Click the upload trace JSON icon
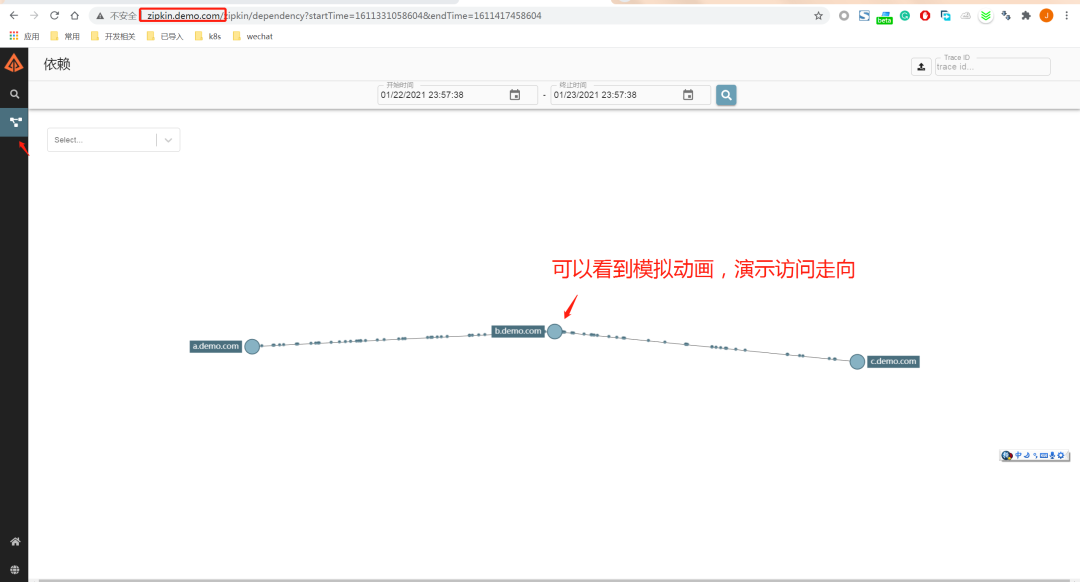The width and height of the screenshot is (1080, 582). [x=921, y=66]
